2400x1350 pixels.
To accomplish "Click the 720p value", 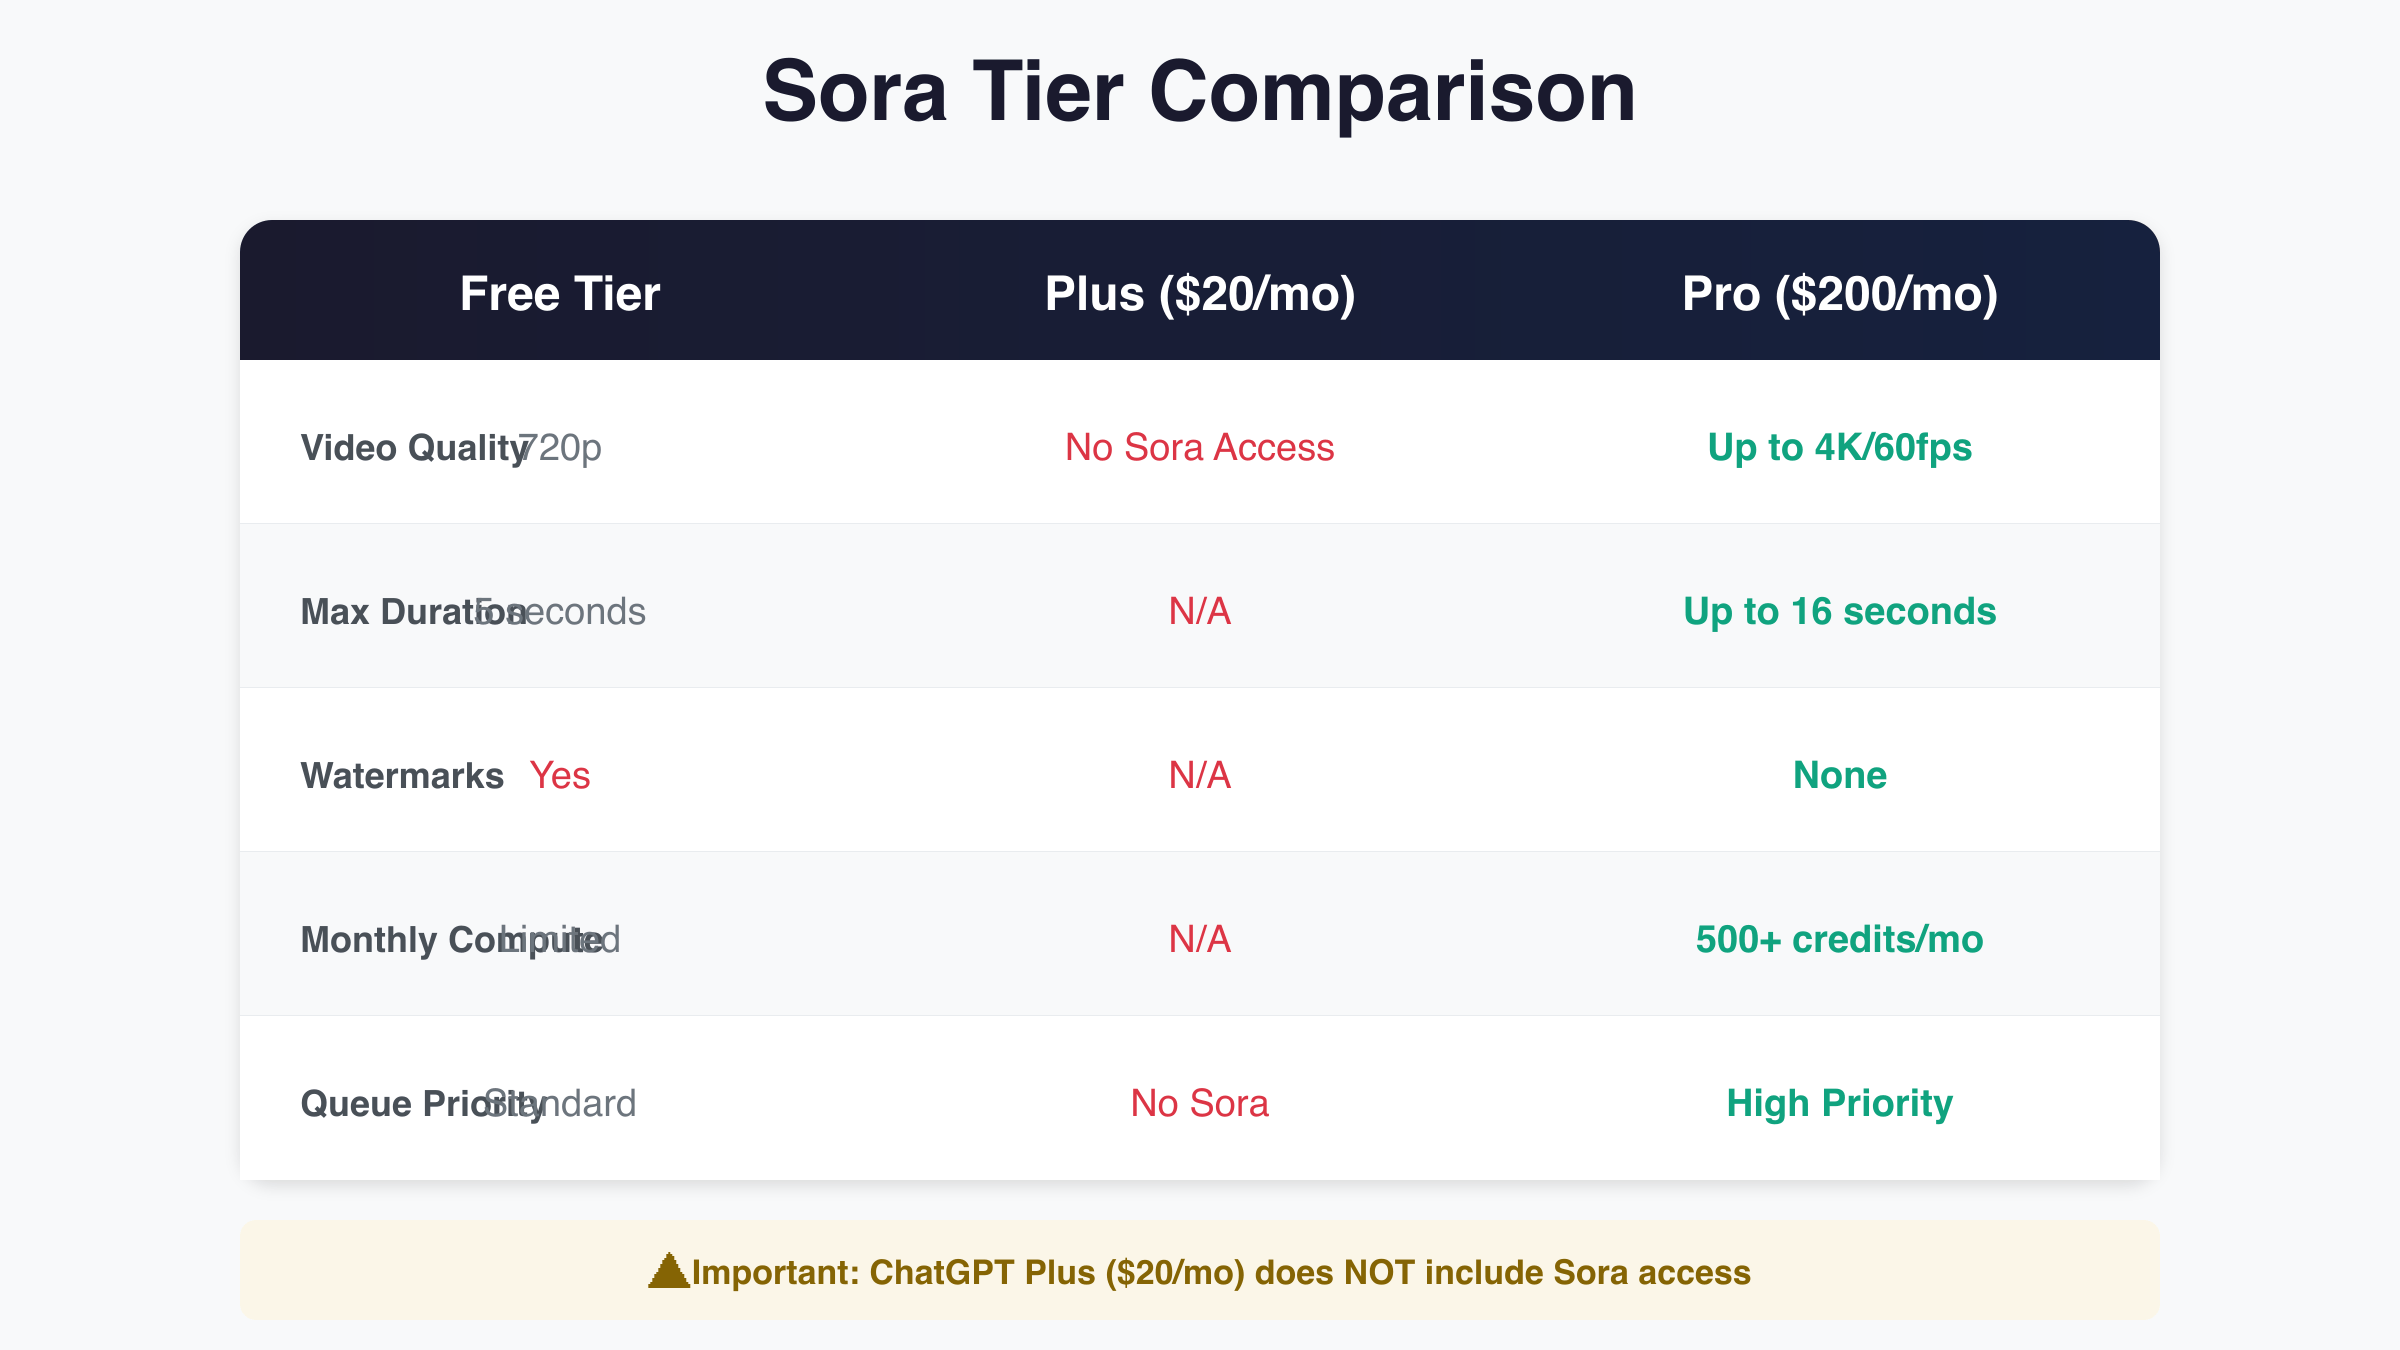I will click(x=568, y=448).
